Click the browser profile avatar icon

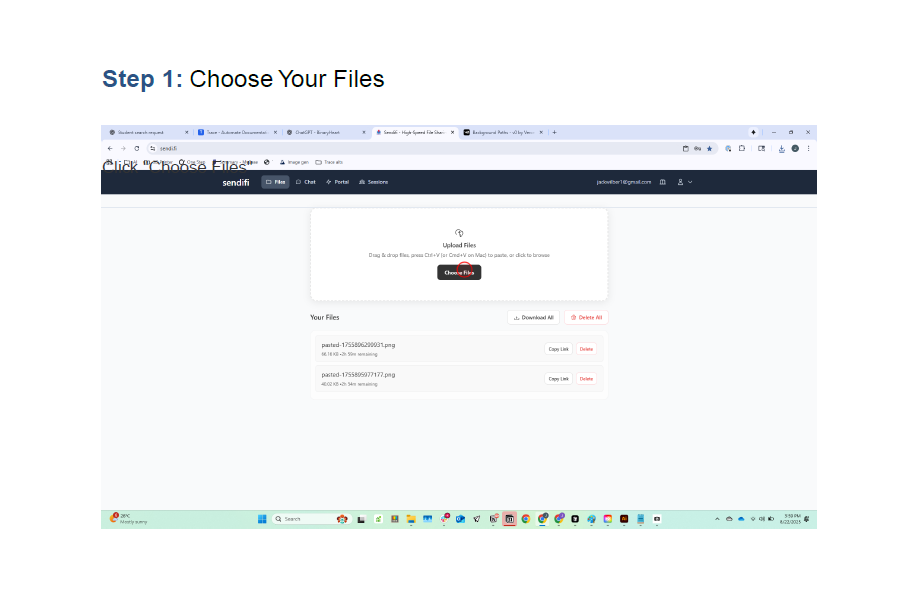pyautogui.click(x=795, y=148)
